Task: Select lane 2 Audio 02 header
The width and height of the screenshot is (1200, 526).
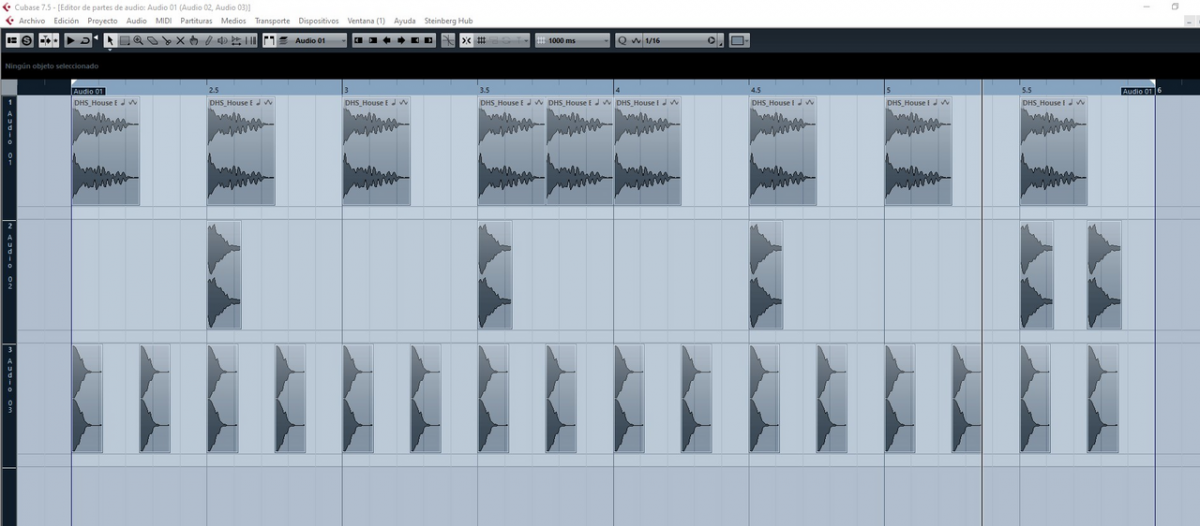Action: pyautogui.click(x=9, y=280)
